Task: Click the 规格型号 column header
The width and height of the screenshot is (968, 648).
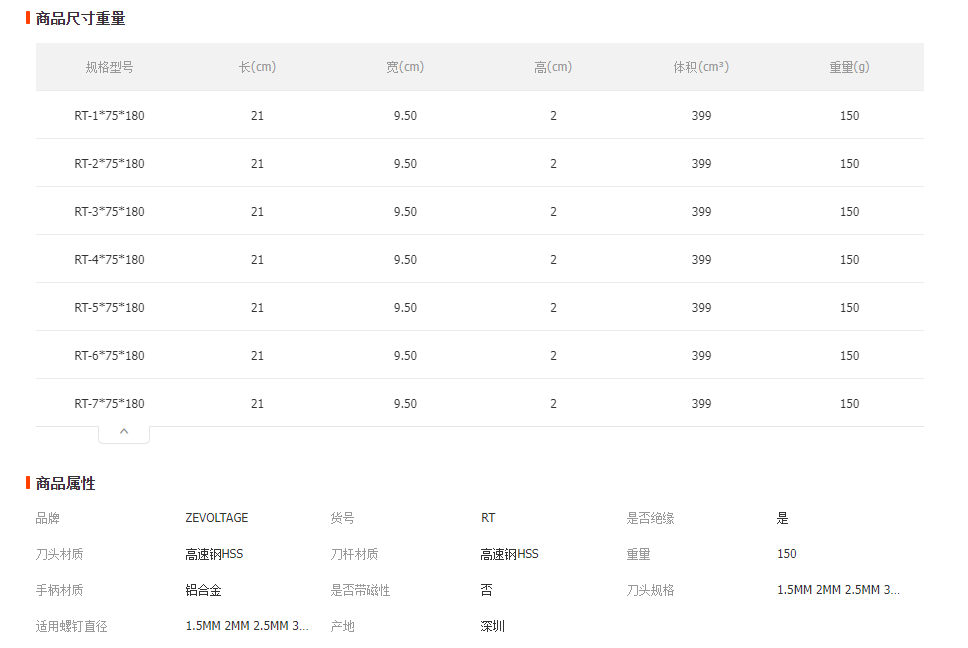Action: (109, 67)
